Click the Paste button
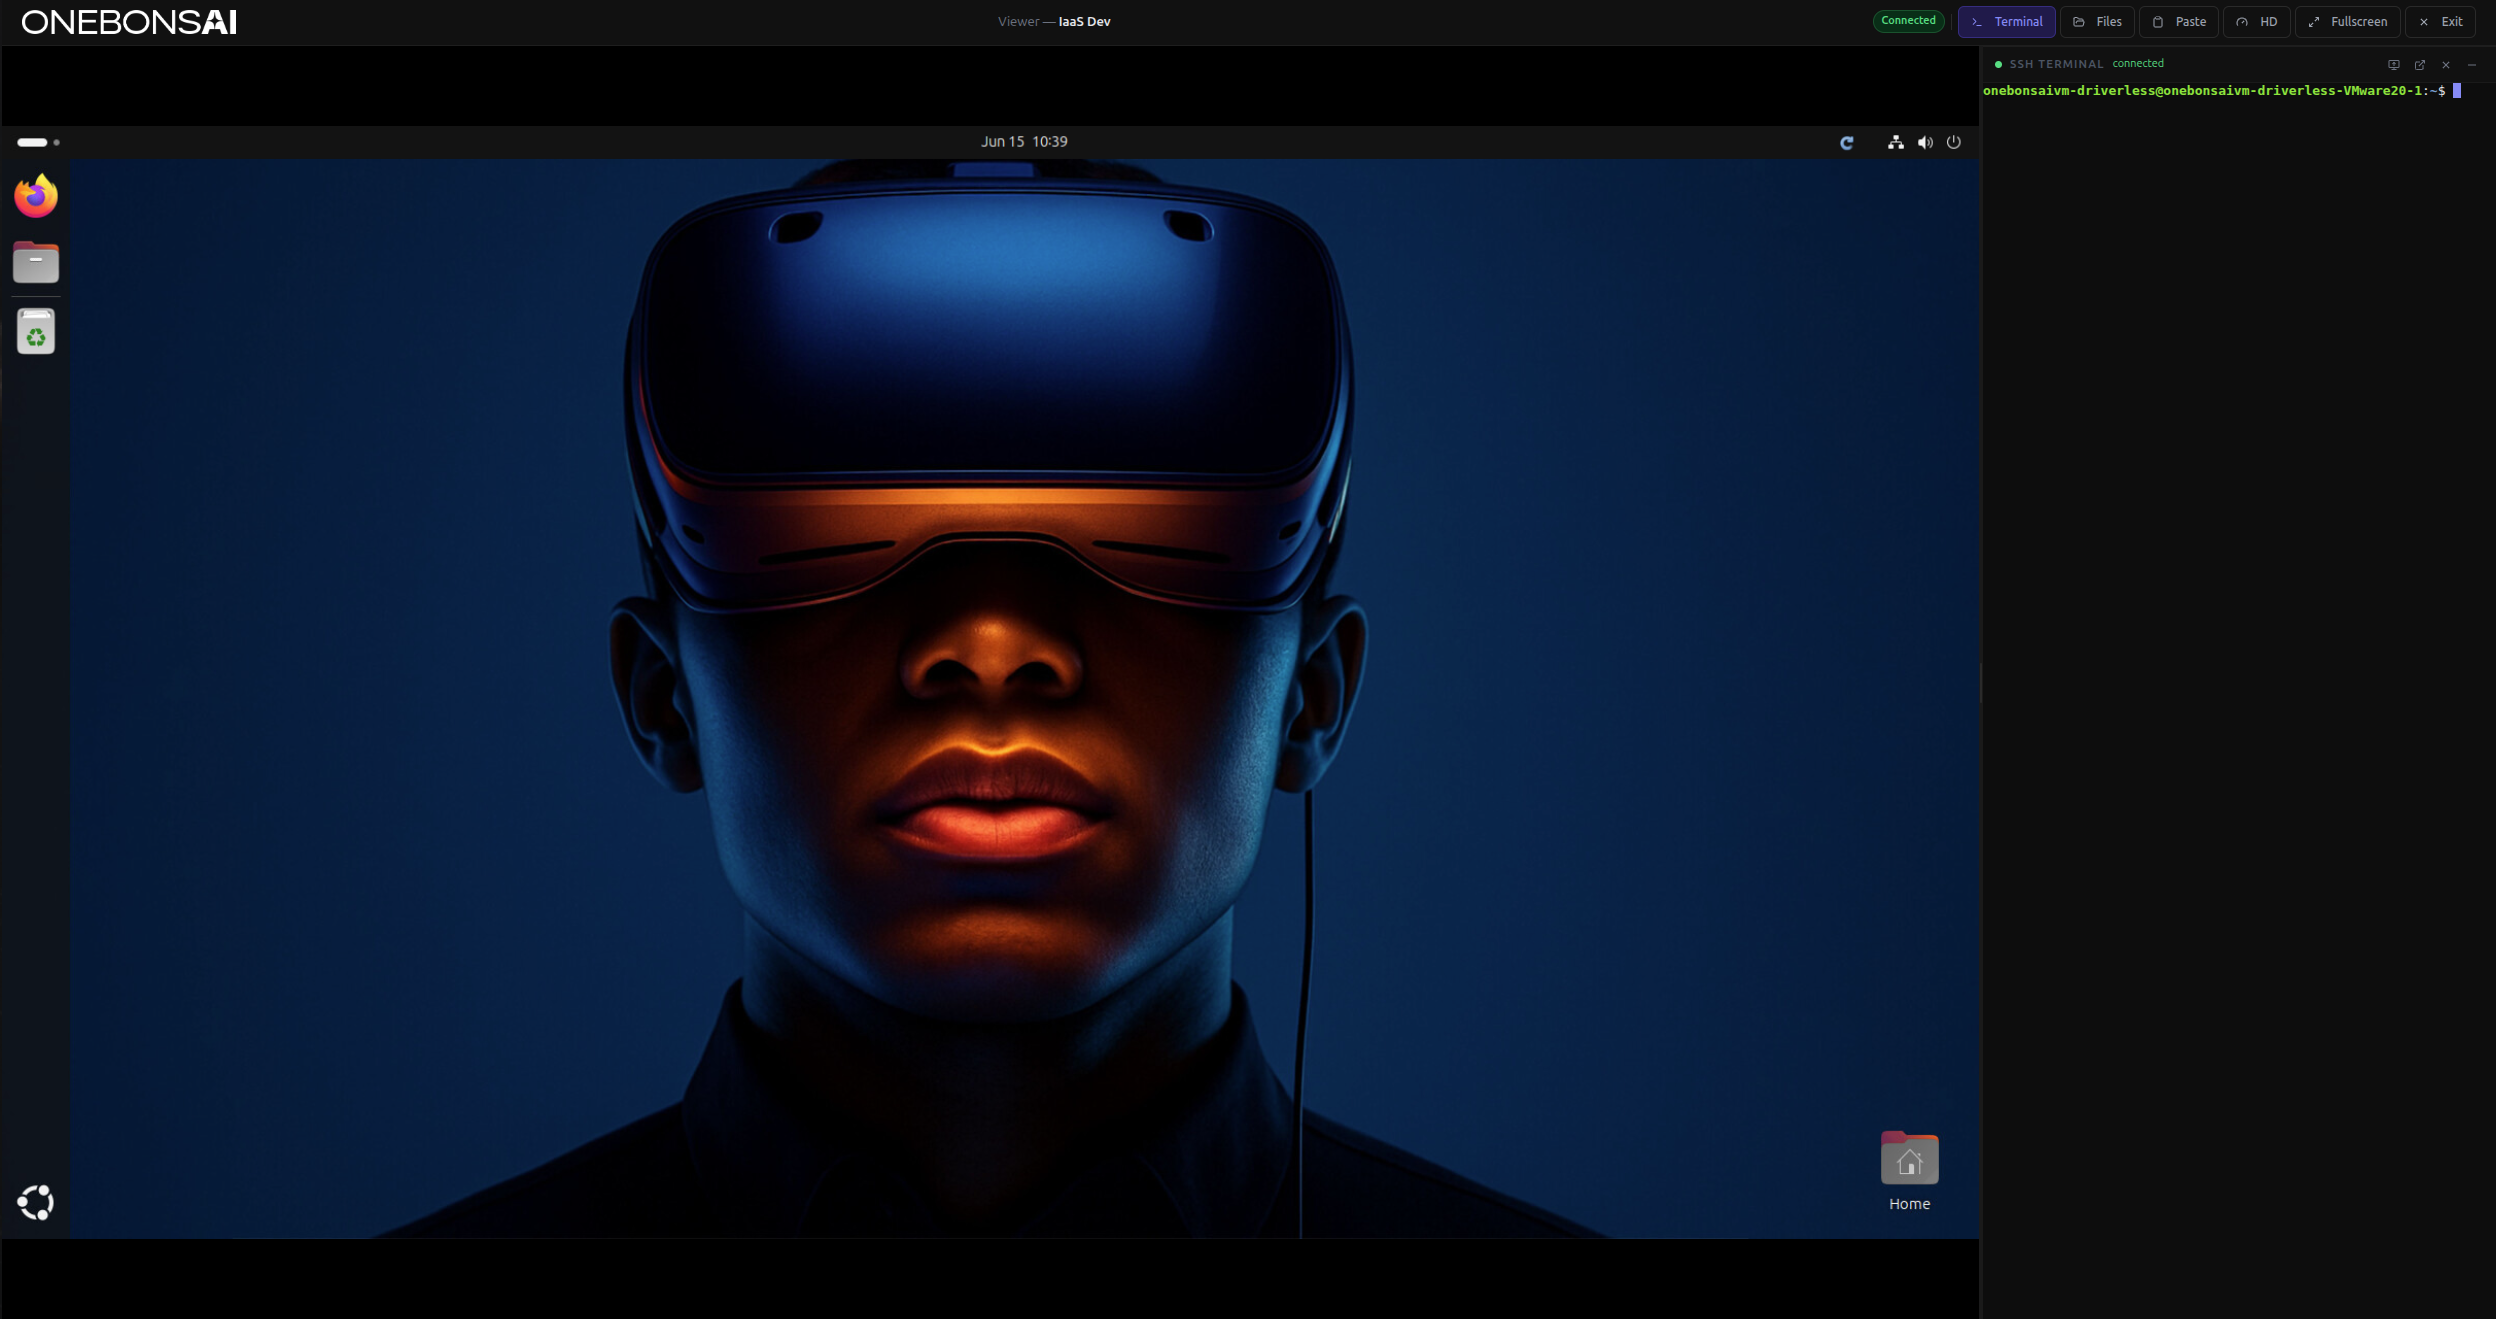 (2179, 22)
